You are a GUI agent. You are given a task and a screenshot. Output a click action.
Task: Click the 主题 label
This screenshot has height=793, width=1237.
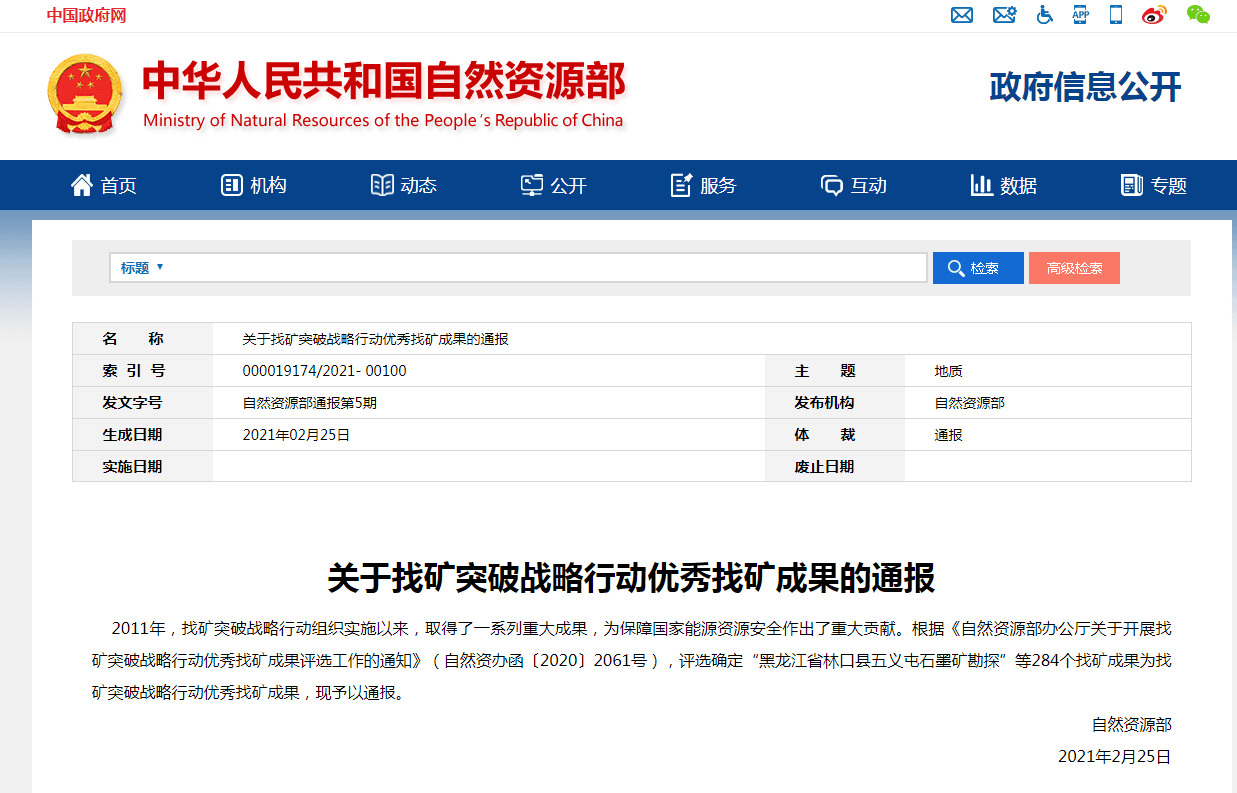(825, 371)
